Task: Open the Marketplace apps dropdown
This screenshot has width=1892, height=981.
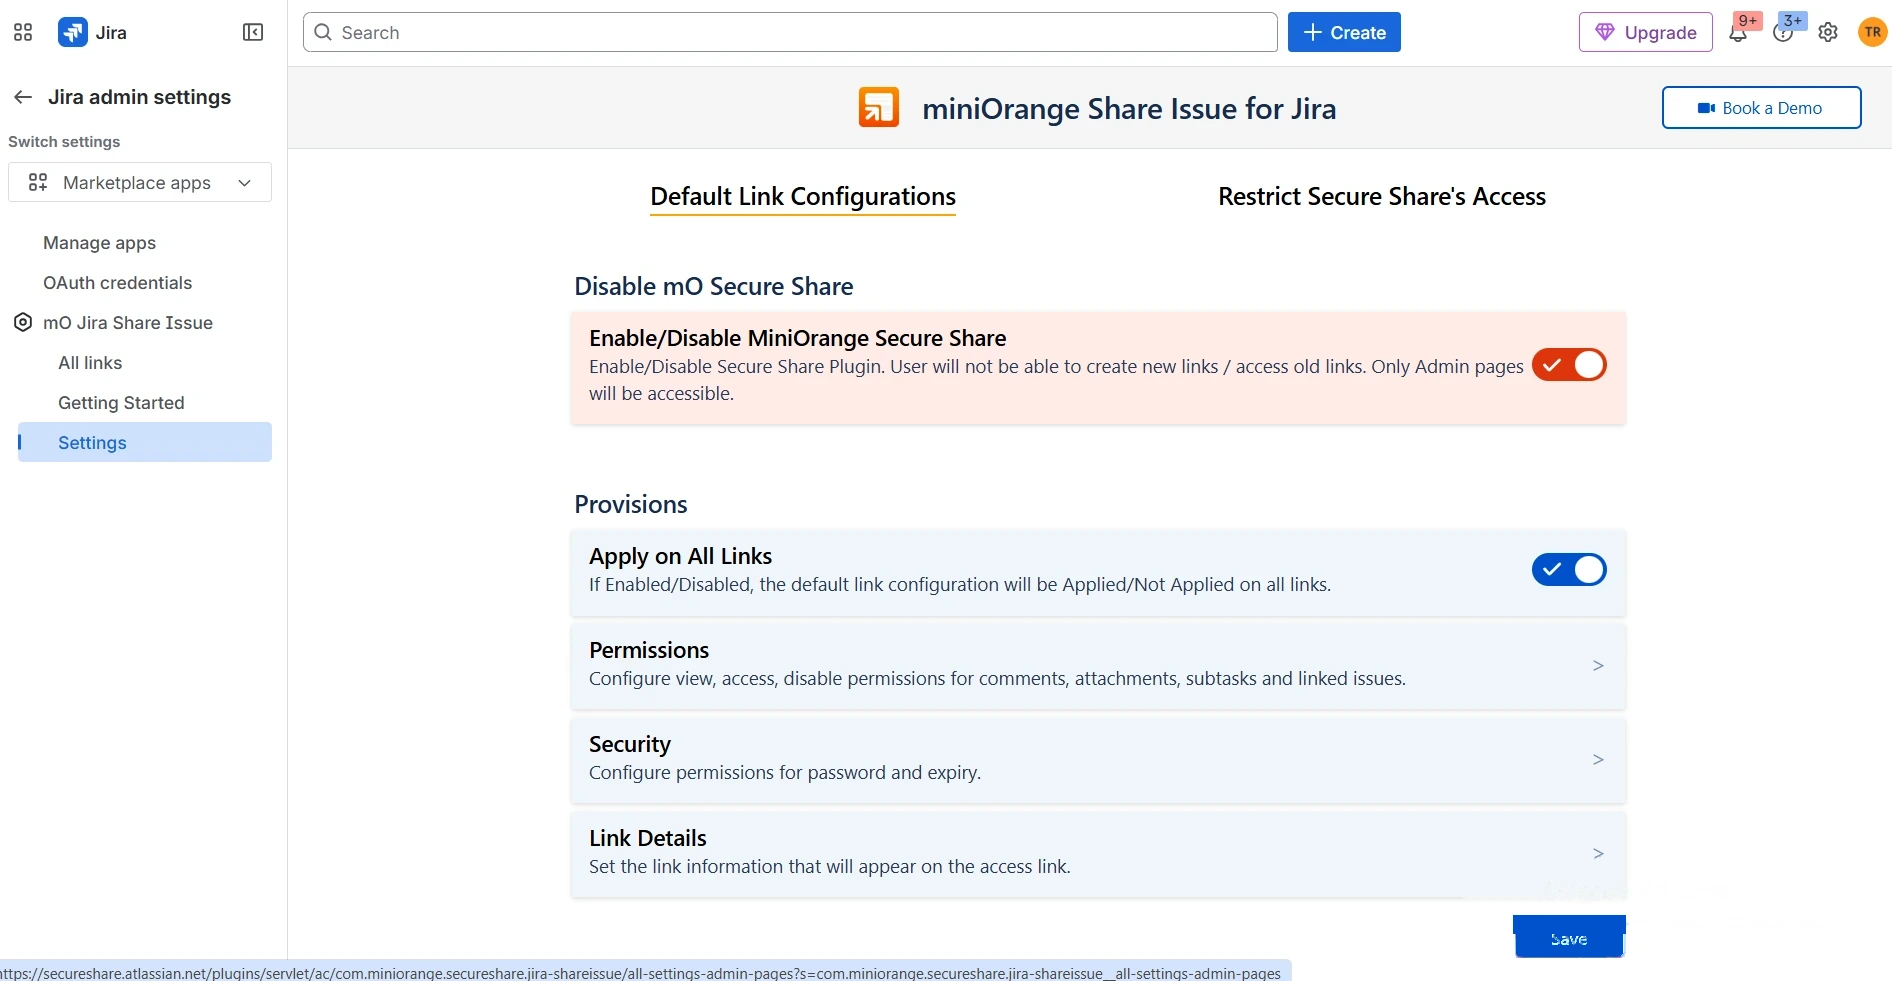Action: 140,182
